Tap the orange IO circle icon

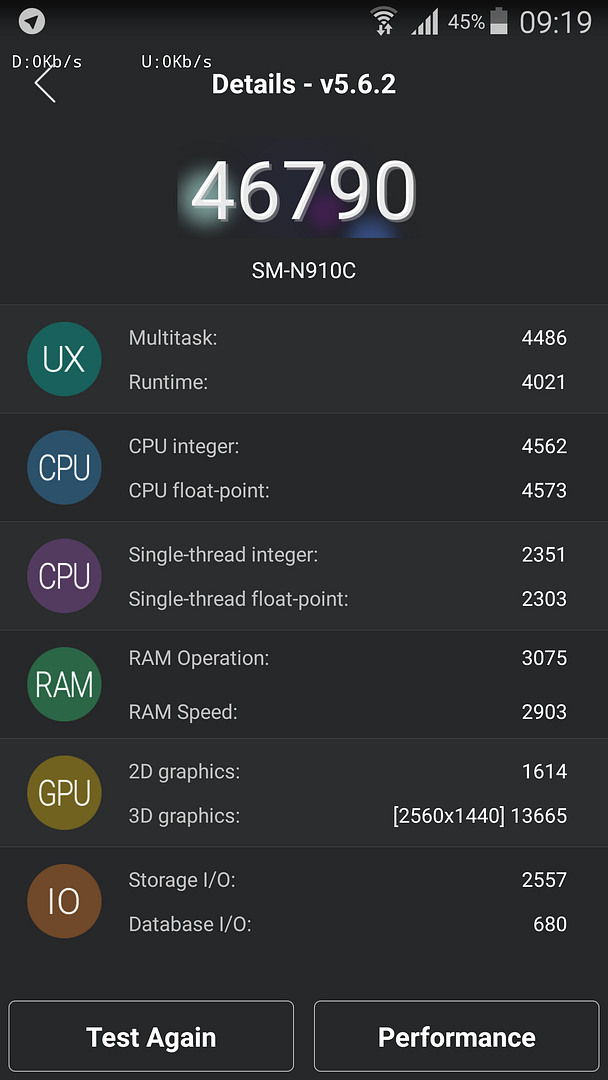pyautogui.click(x=64, y=902)
